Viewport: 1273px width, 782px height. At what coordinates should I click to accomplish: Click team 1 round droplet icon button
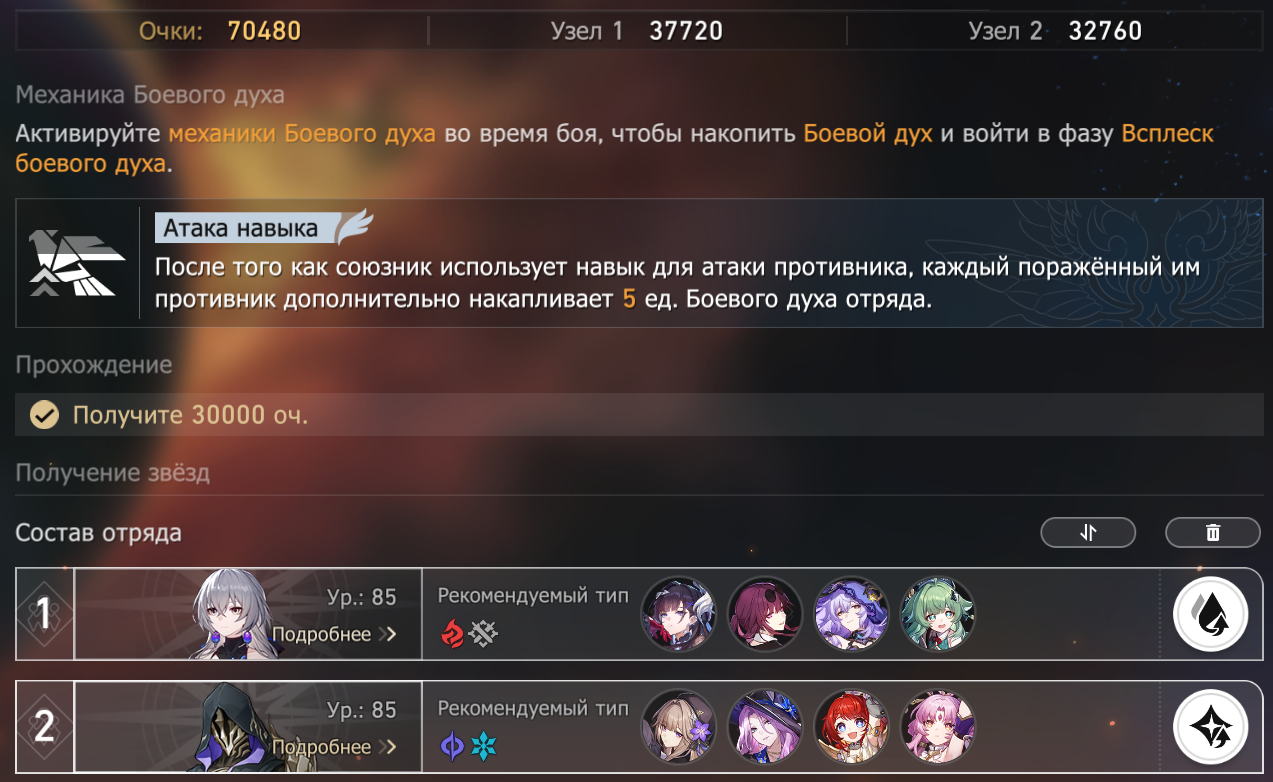tap(1210, 614)
